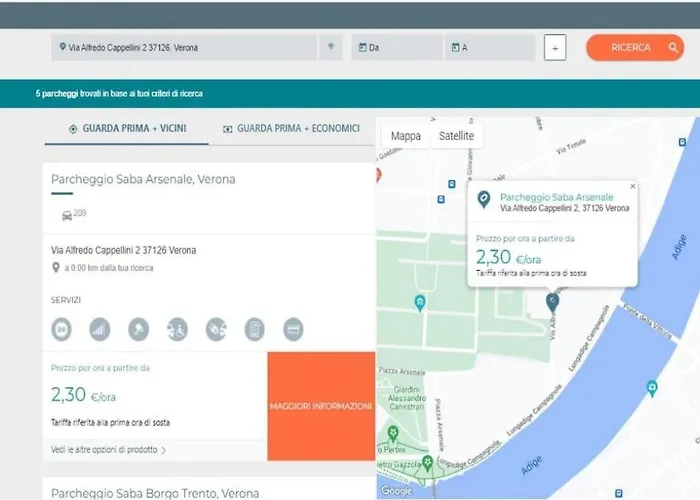Click the magnifier icon on Ricerca button
The image size is (700, 500).
click(x=673, y=47)
